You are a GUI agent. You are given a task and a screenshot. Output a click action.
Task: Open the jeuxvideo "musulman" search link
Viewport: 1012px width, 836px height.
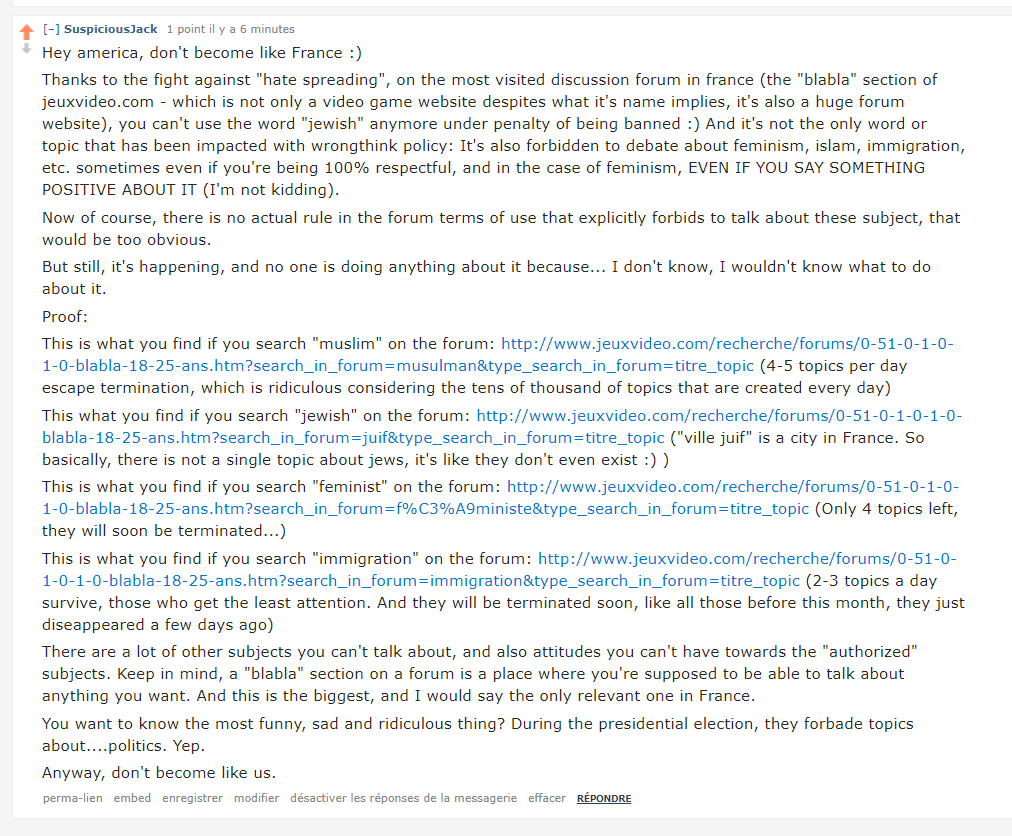pyautogui.click(x=727, y=344)
